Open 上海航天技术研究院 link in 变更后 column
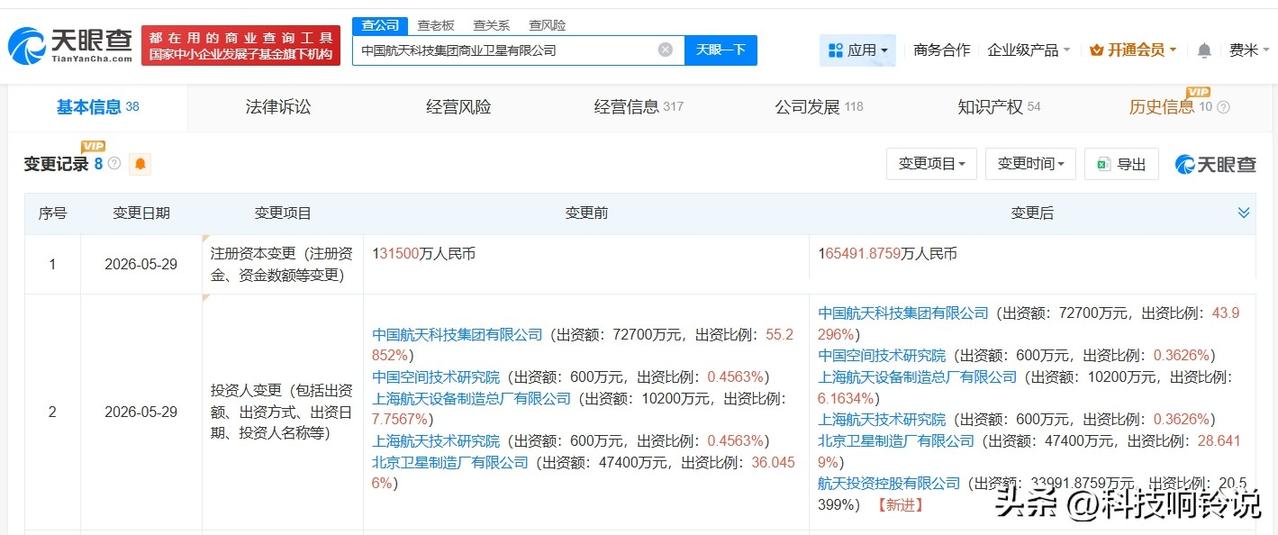This screenshot has width=1278, height=535. click(x=881, y=419)
